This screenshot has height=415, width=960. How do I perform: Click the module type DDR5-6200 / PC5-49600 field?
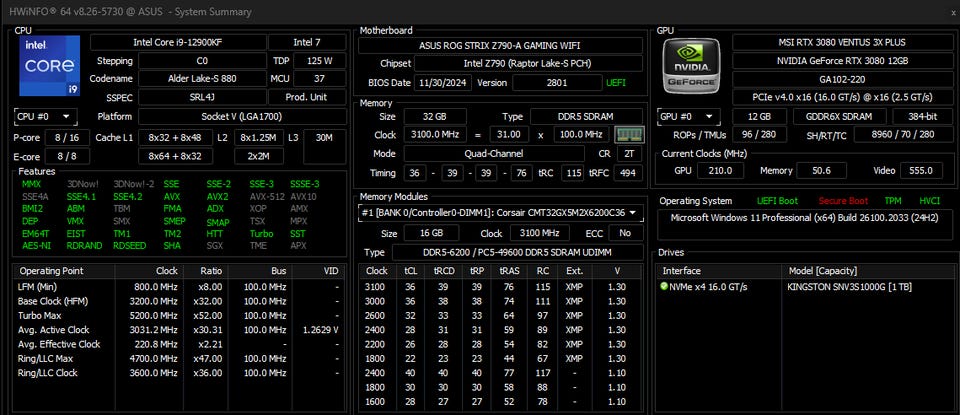(517, 252)
